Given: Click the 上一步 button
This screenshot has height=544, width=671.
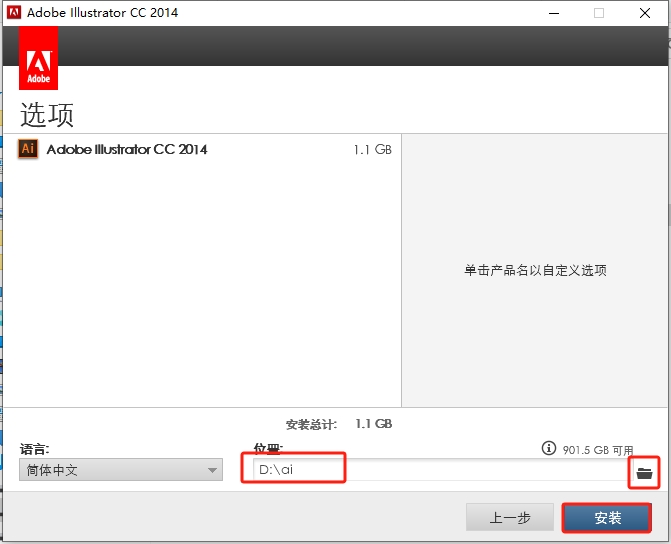Looking at the screenshot, I should [510, 517].
